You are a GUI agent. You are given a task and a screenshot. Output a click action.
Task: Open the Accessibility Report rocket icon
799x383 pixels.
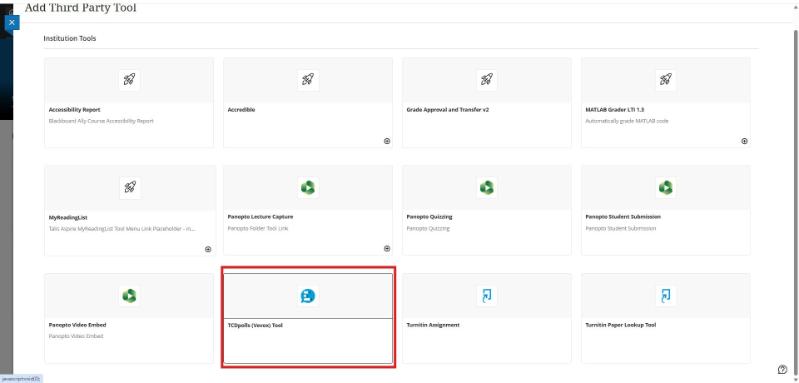coord(129,80)
